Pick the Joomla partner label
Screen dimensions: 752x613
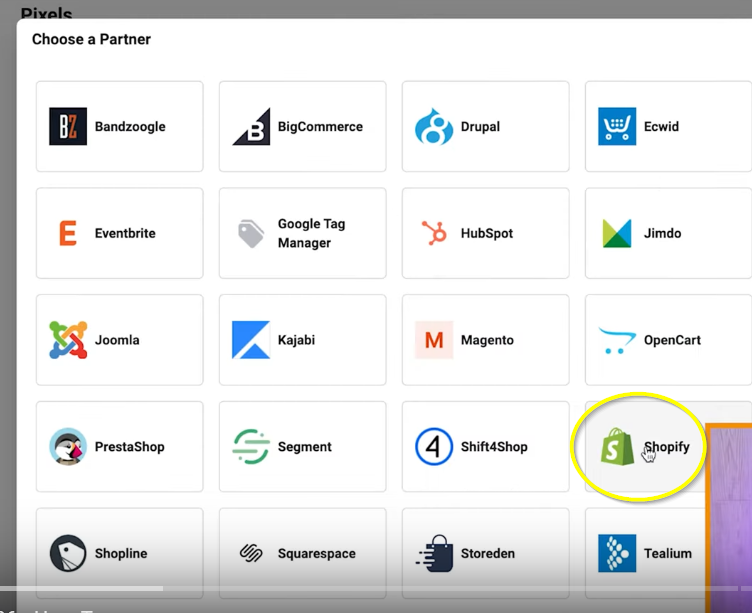coord(117,340)
